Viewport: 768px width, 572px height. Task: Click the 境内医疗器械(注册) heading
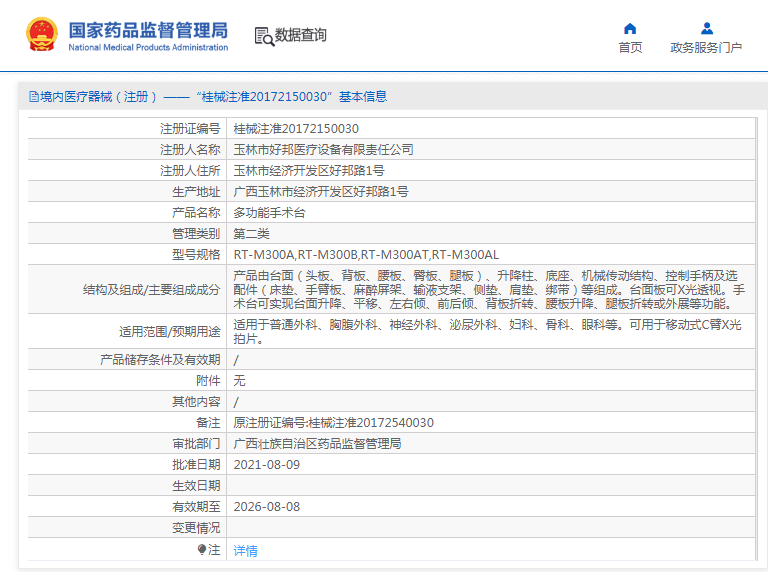tap(208, 96)
